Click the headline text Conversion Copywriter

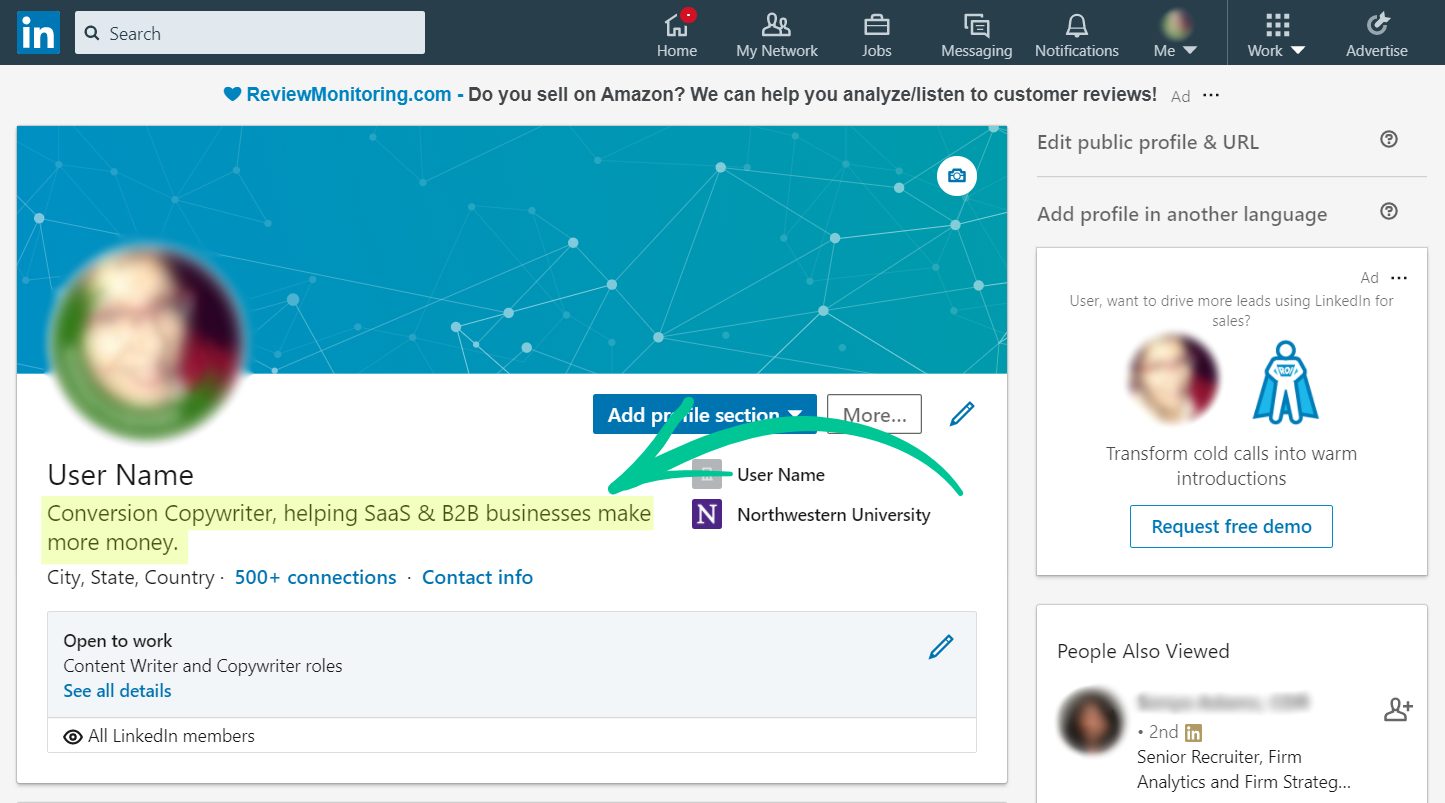349,528
